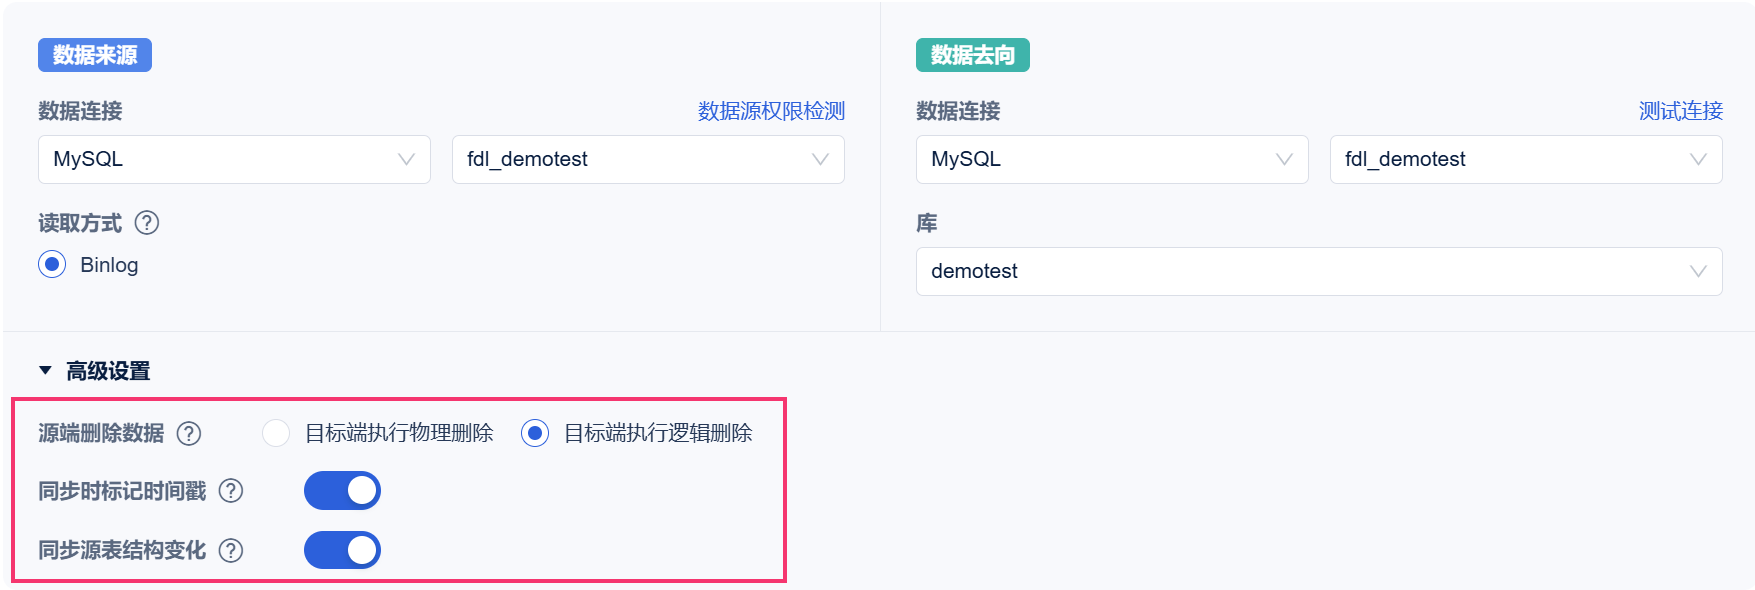The height and width of the screenshot is (590, 1755).
Task: Select 目标端执行物理删除 option
Action: coord(276,433)
